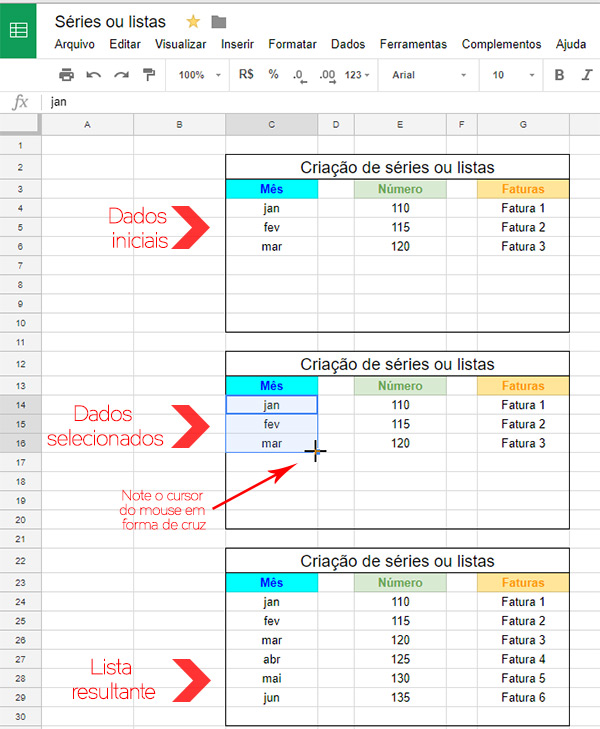Screen dimensions: 600x729
Task: Click the cyan Mês header in row 3
Action: point(271,189)
